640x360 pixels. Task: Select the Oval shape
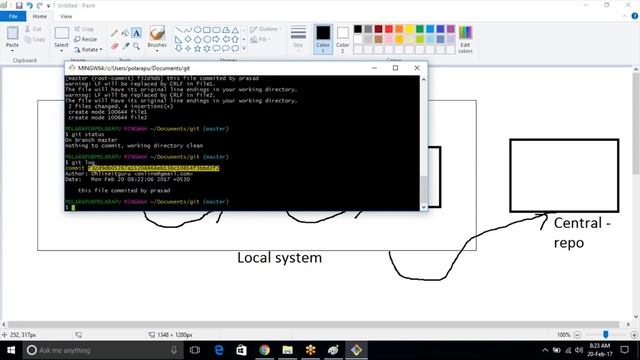(197, 30)
